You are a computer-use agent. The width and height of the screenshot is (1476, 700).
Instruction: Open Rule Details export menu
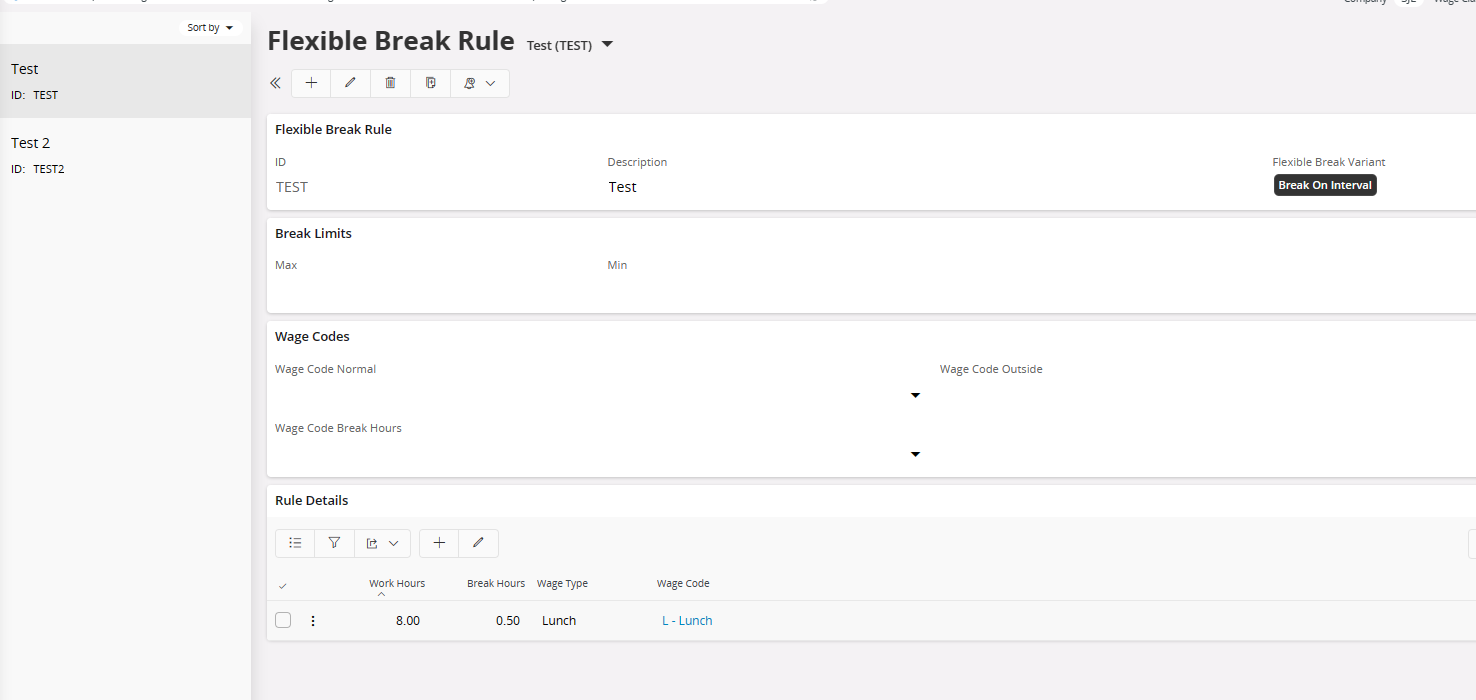point(382,543)
